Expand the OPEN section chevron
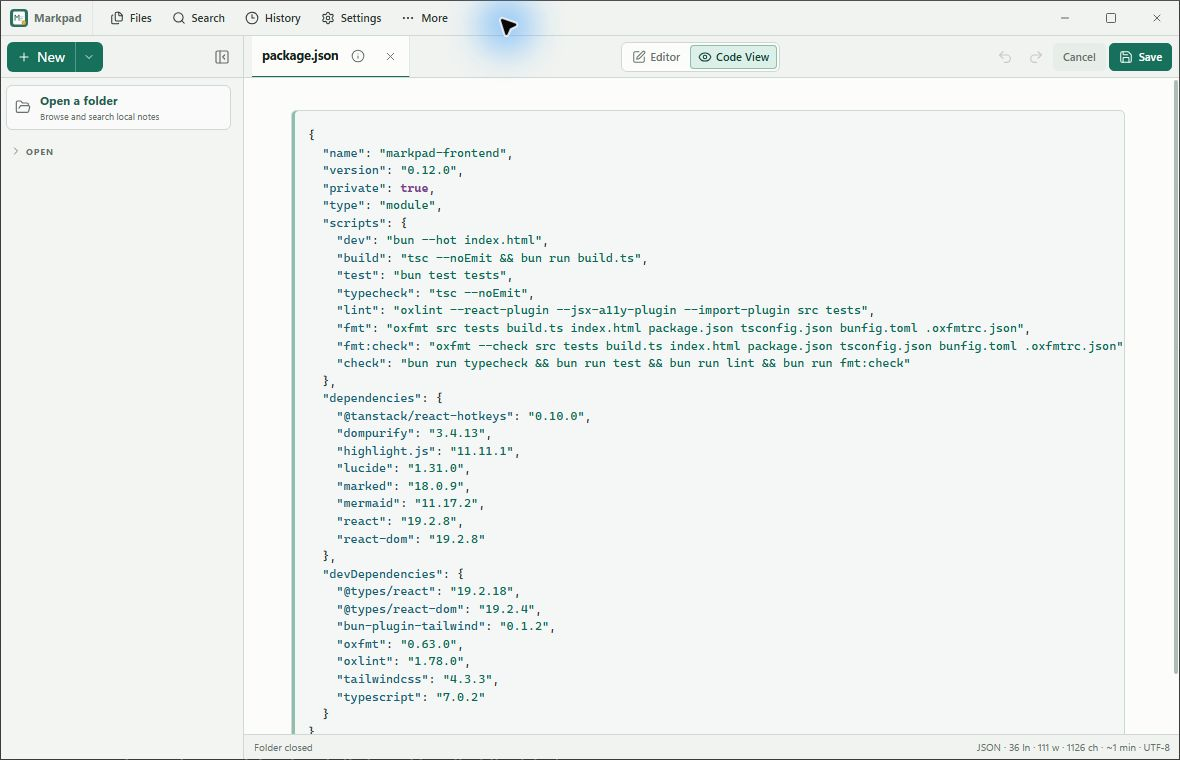This screenshot has height=760, width=1180. point(16,151)
